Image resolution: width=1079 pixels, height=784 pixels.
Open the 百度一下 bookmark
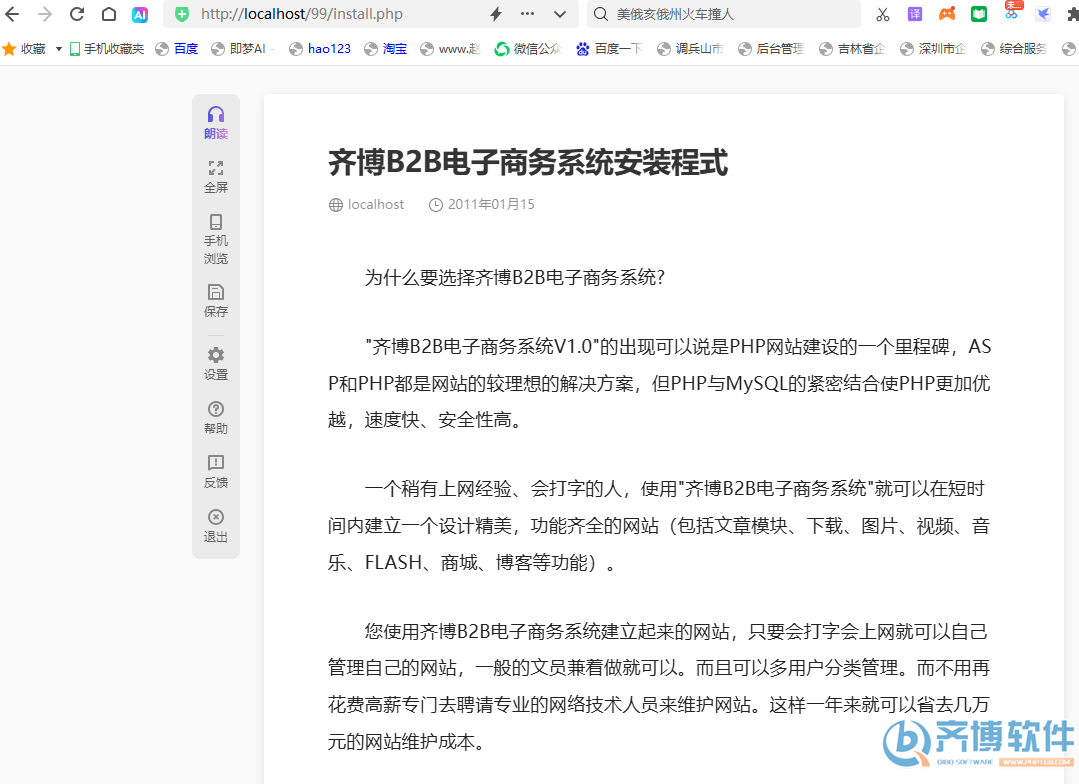(x=609, y=49)
